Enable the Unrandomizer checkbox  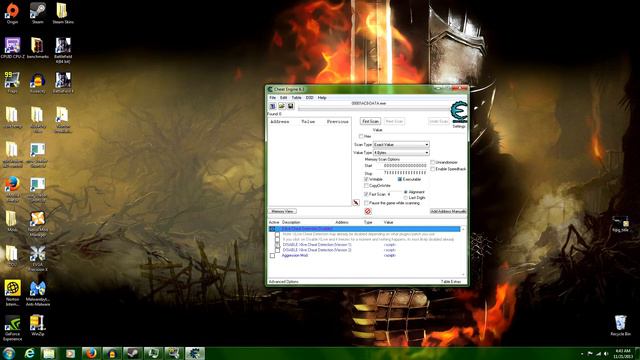click(x=433, y=162)
